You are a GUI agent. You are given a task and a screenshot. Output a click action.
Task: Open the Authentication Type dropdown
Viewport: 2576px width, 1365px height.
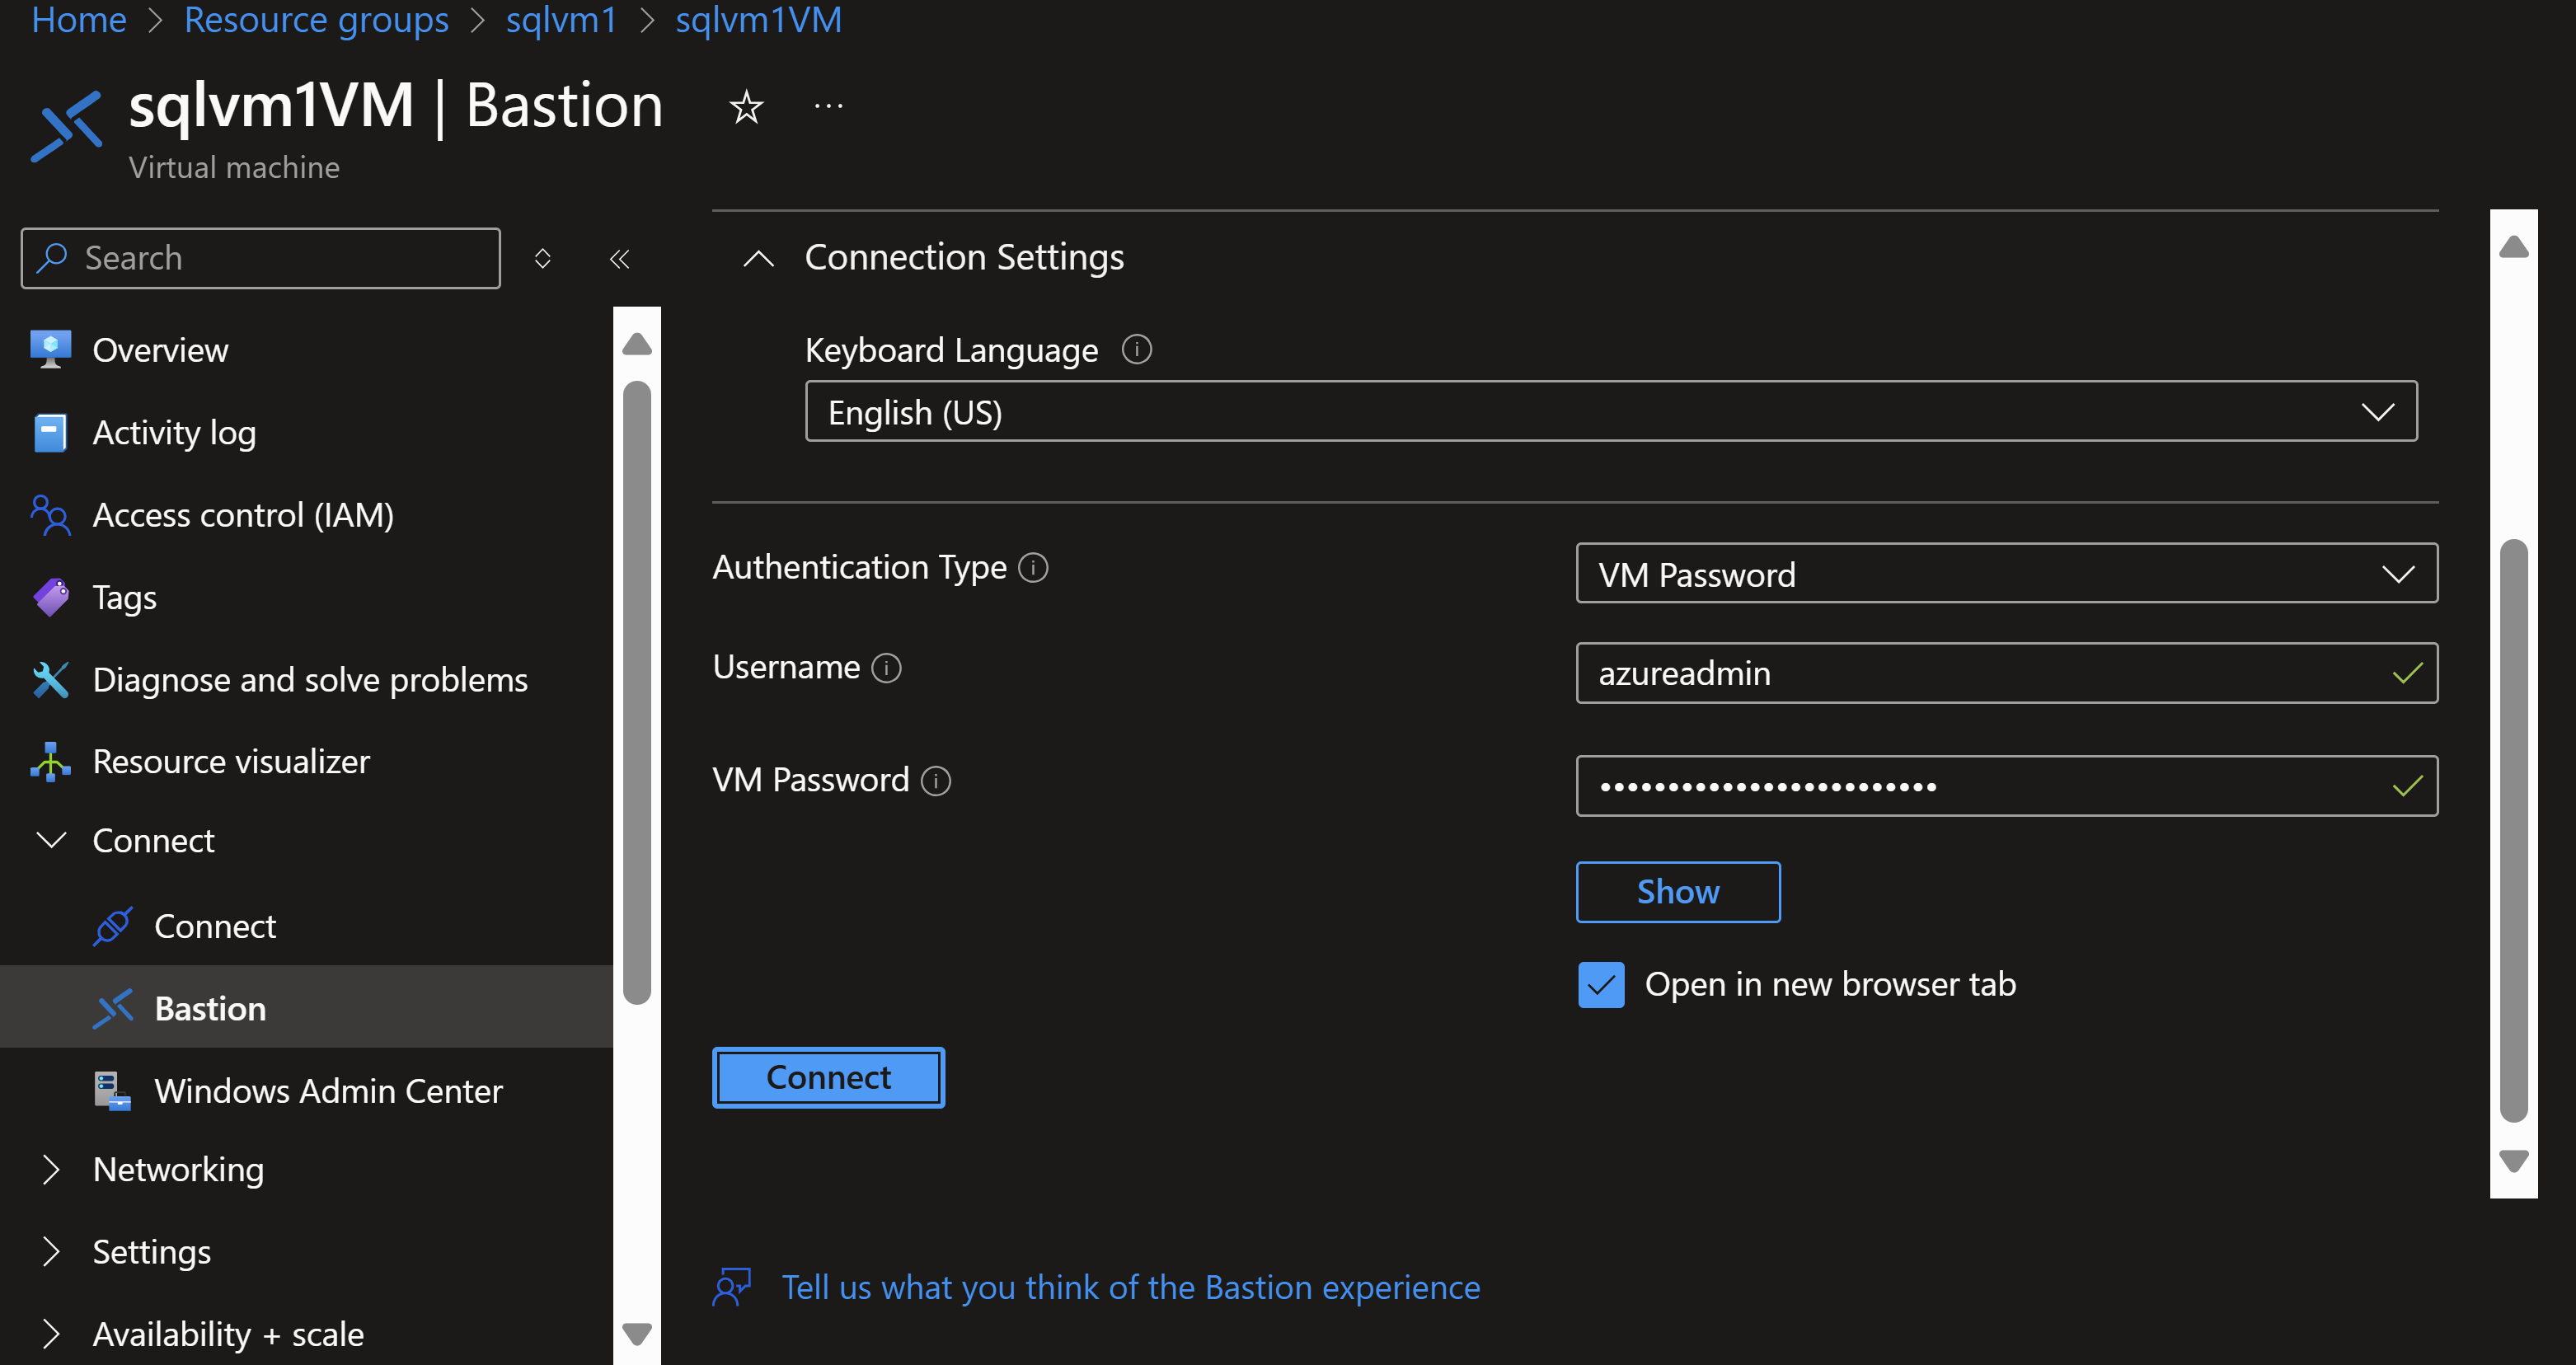[2006, 574]
